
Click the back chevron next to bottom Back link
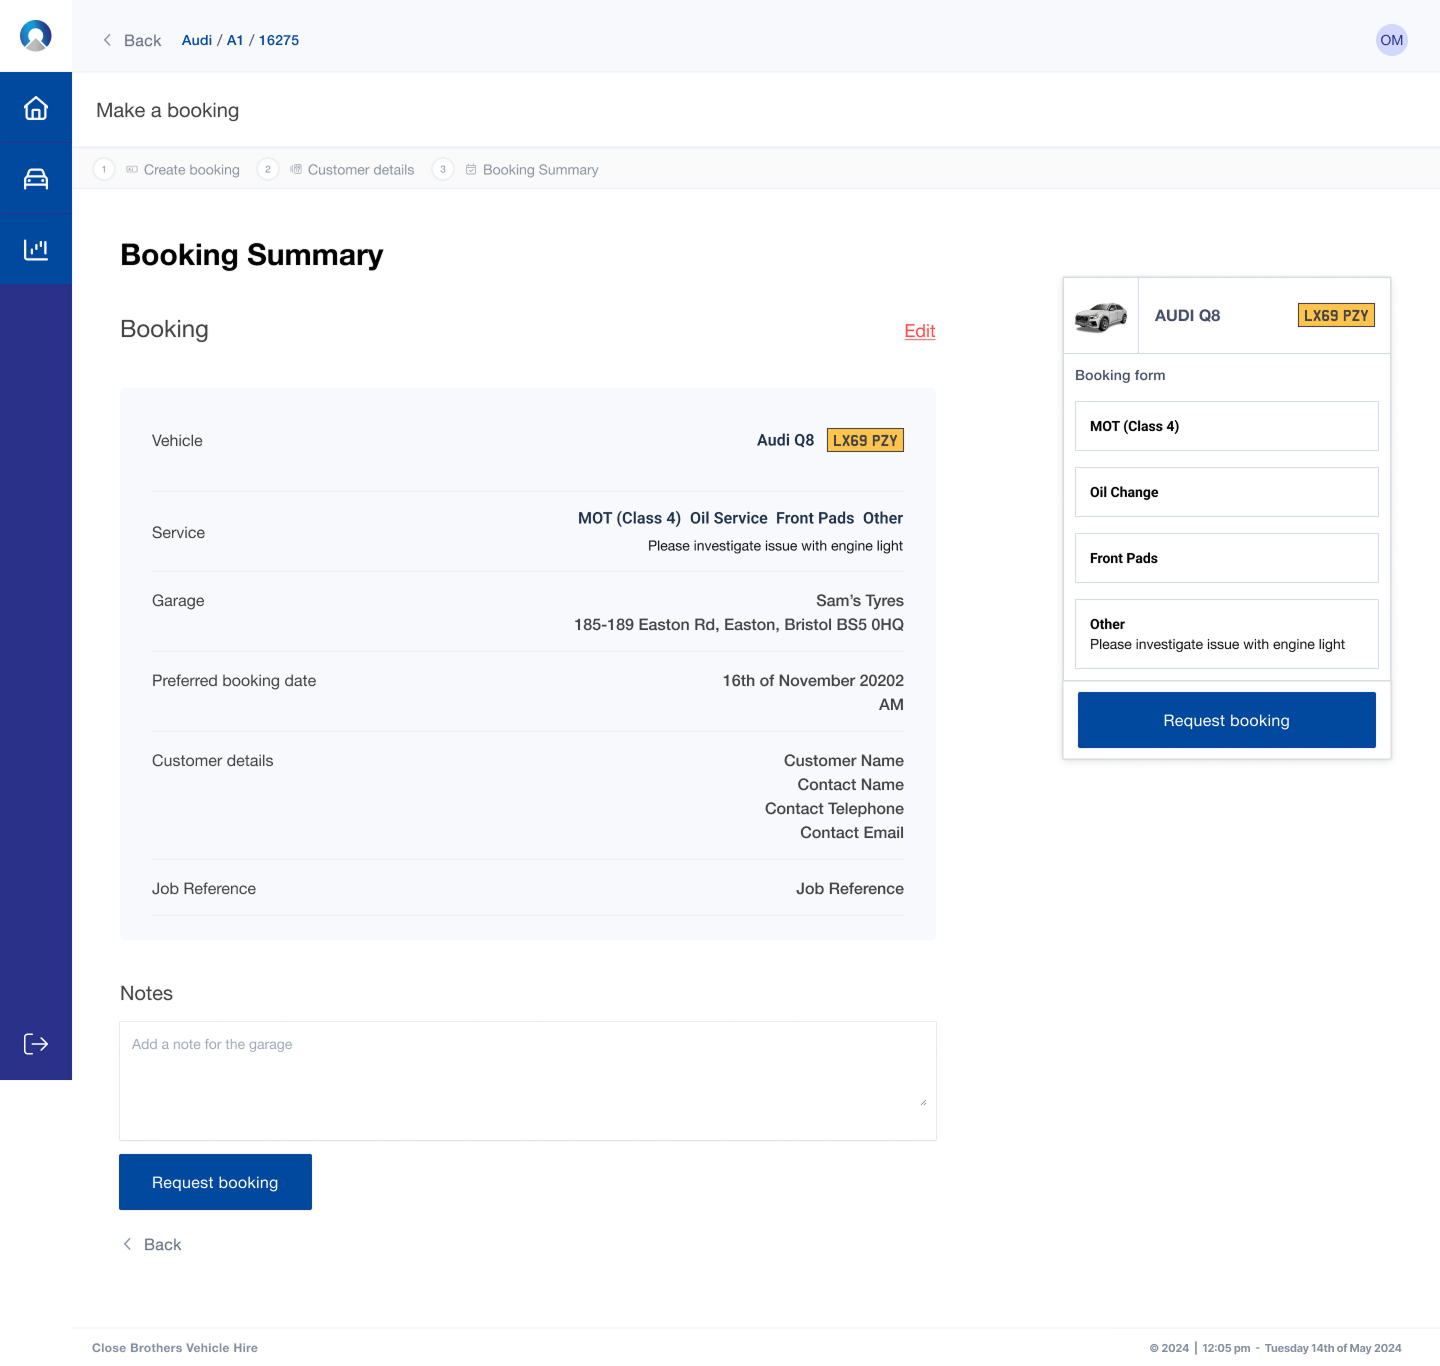(127, 1244)
